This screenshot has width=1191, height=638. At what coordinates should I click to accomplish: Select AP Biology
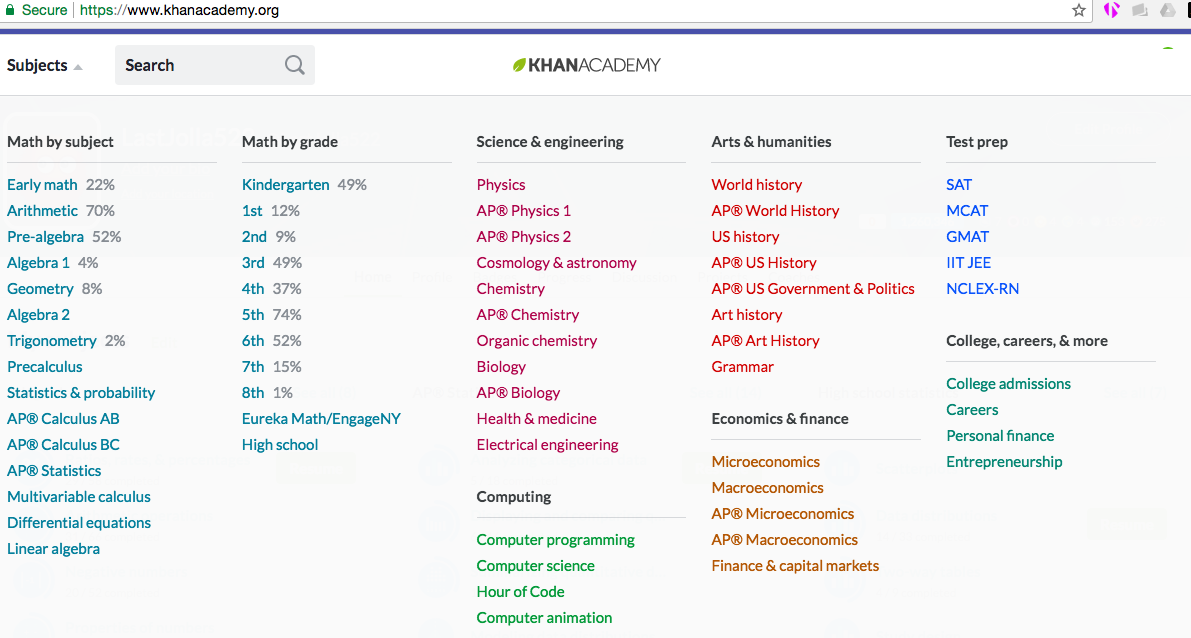tap(518, 392)
